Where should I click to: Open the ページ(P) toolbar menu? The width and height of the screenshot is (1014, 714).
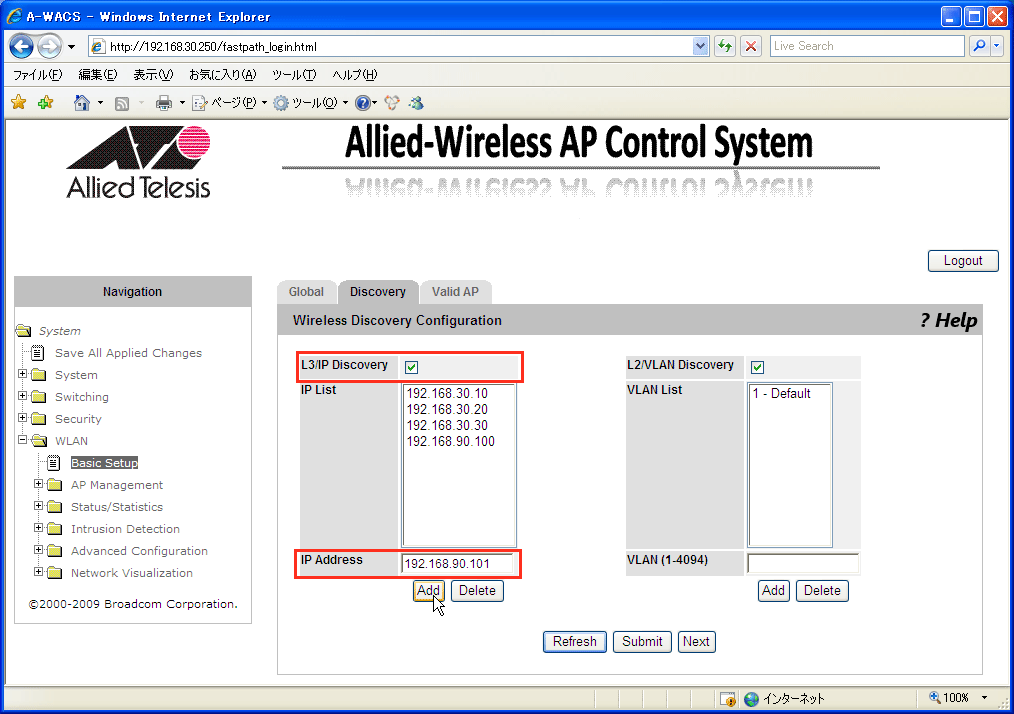click(x=230, y=103)
